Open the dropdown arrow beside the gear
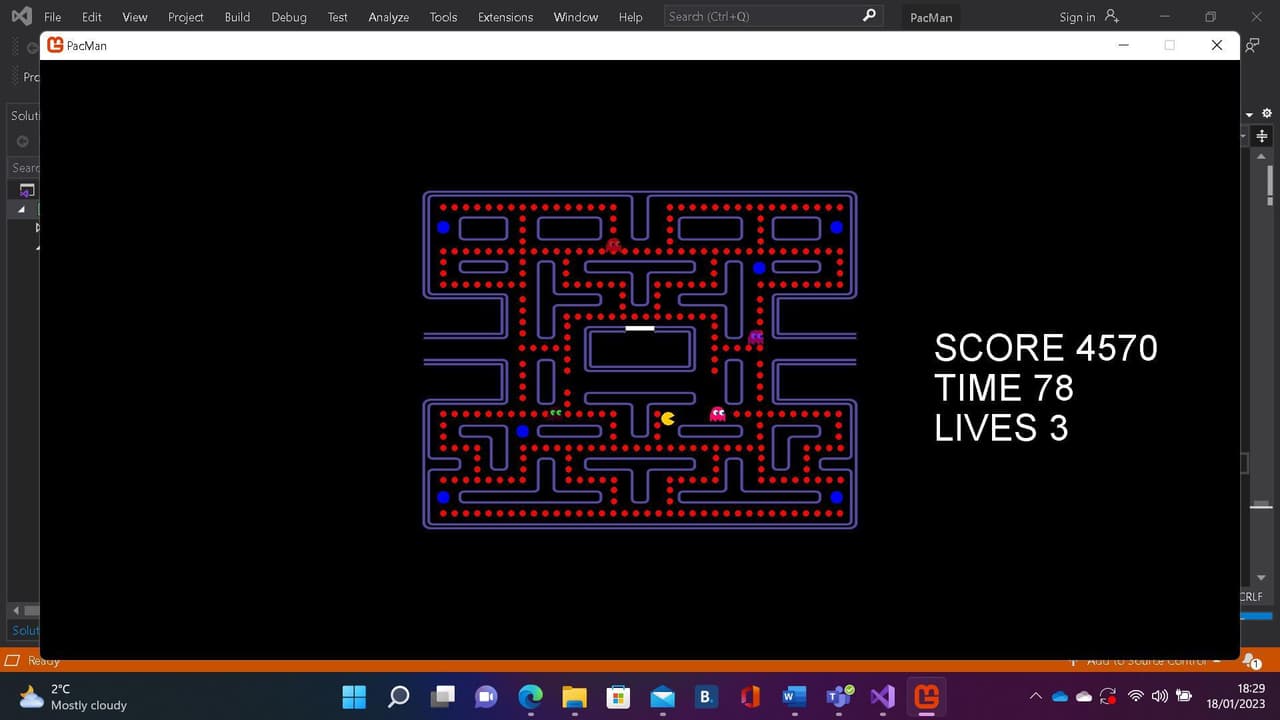This screenshot has height=720, width=1280. click(1250, 115)
